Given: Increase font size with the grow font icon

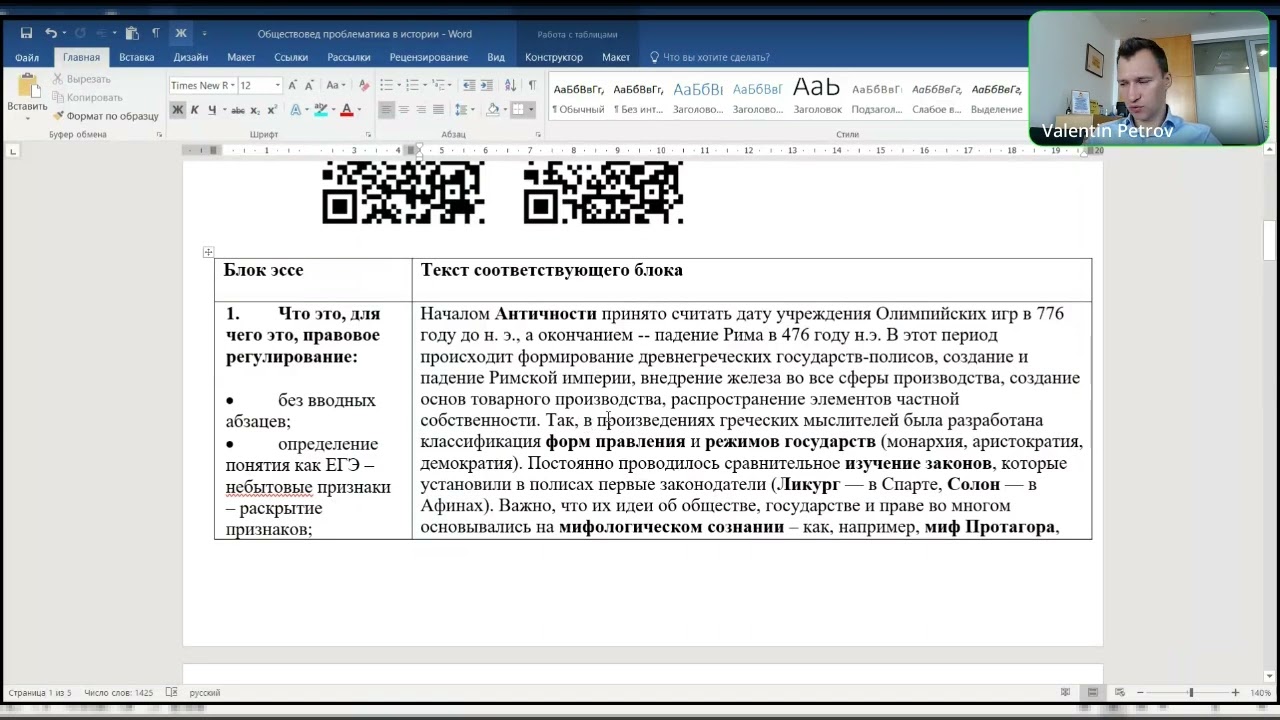Looking at the screenshot, I should click(293, 85).
